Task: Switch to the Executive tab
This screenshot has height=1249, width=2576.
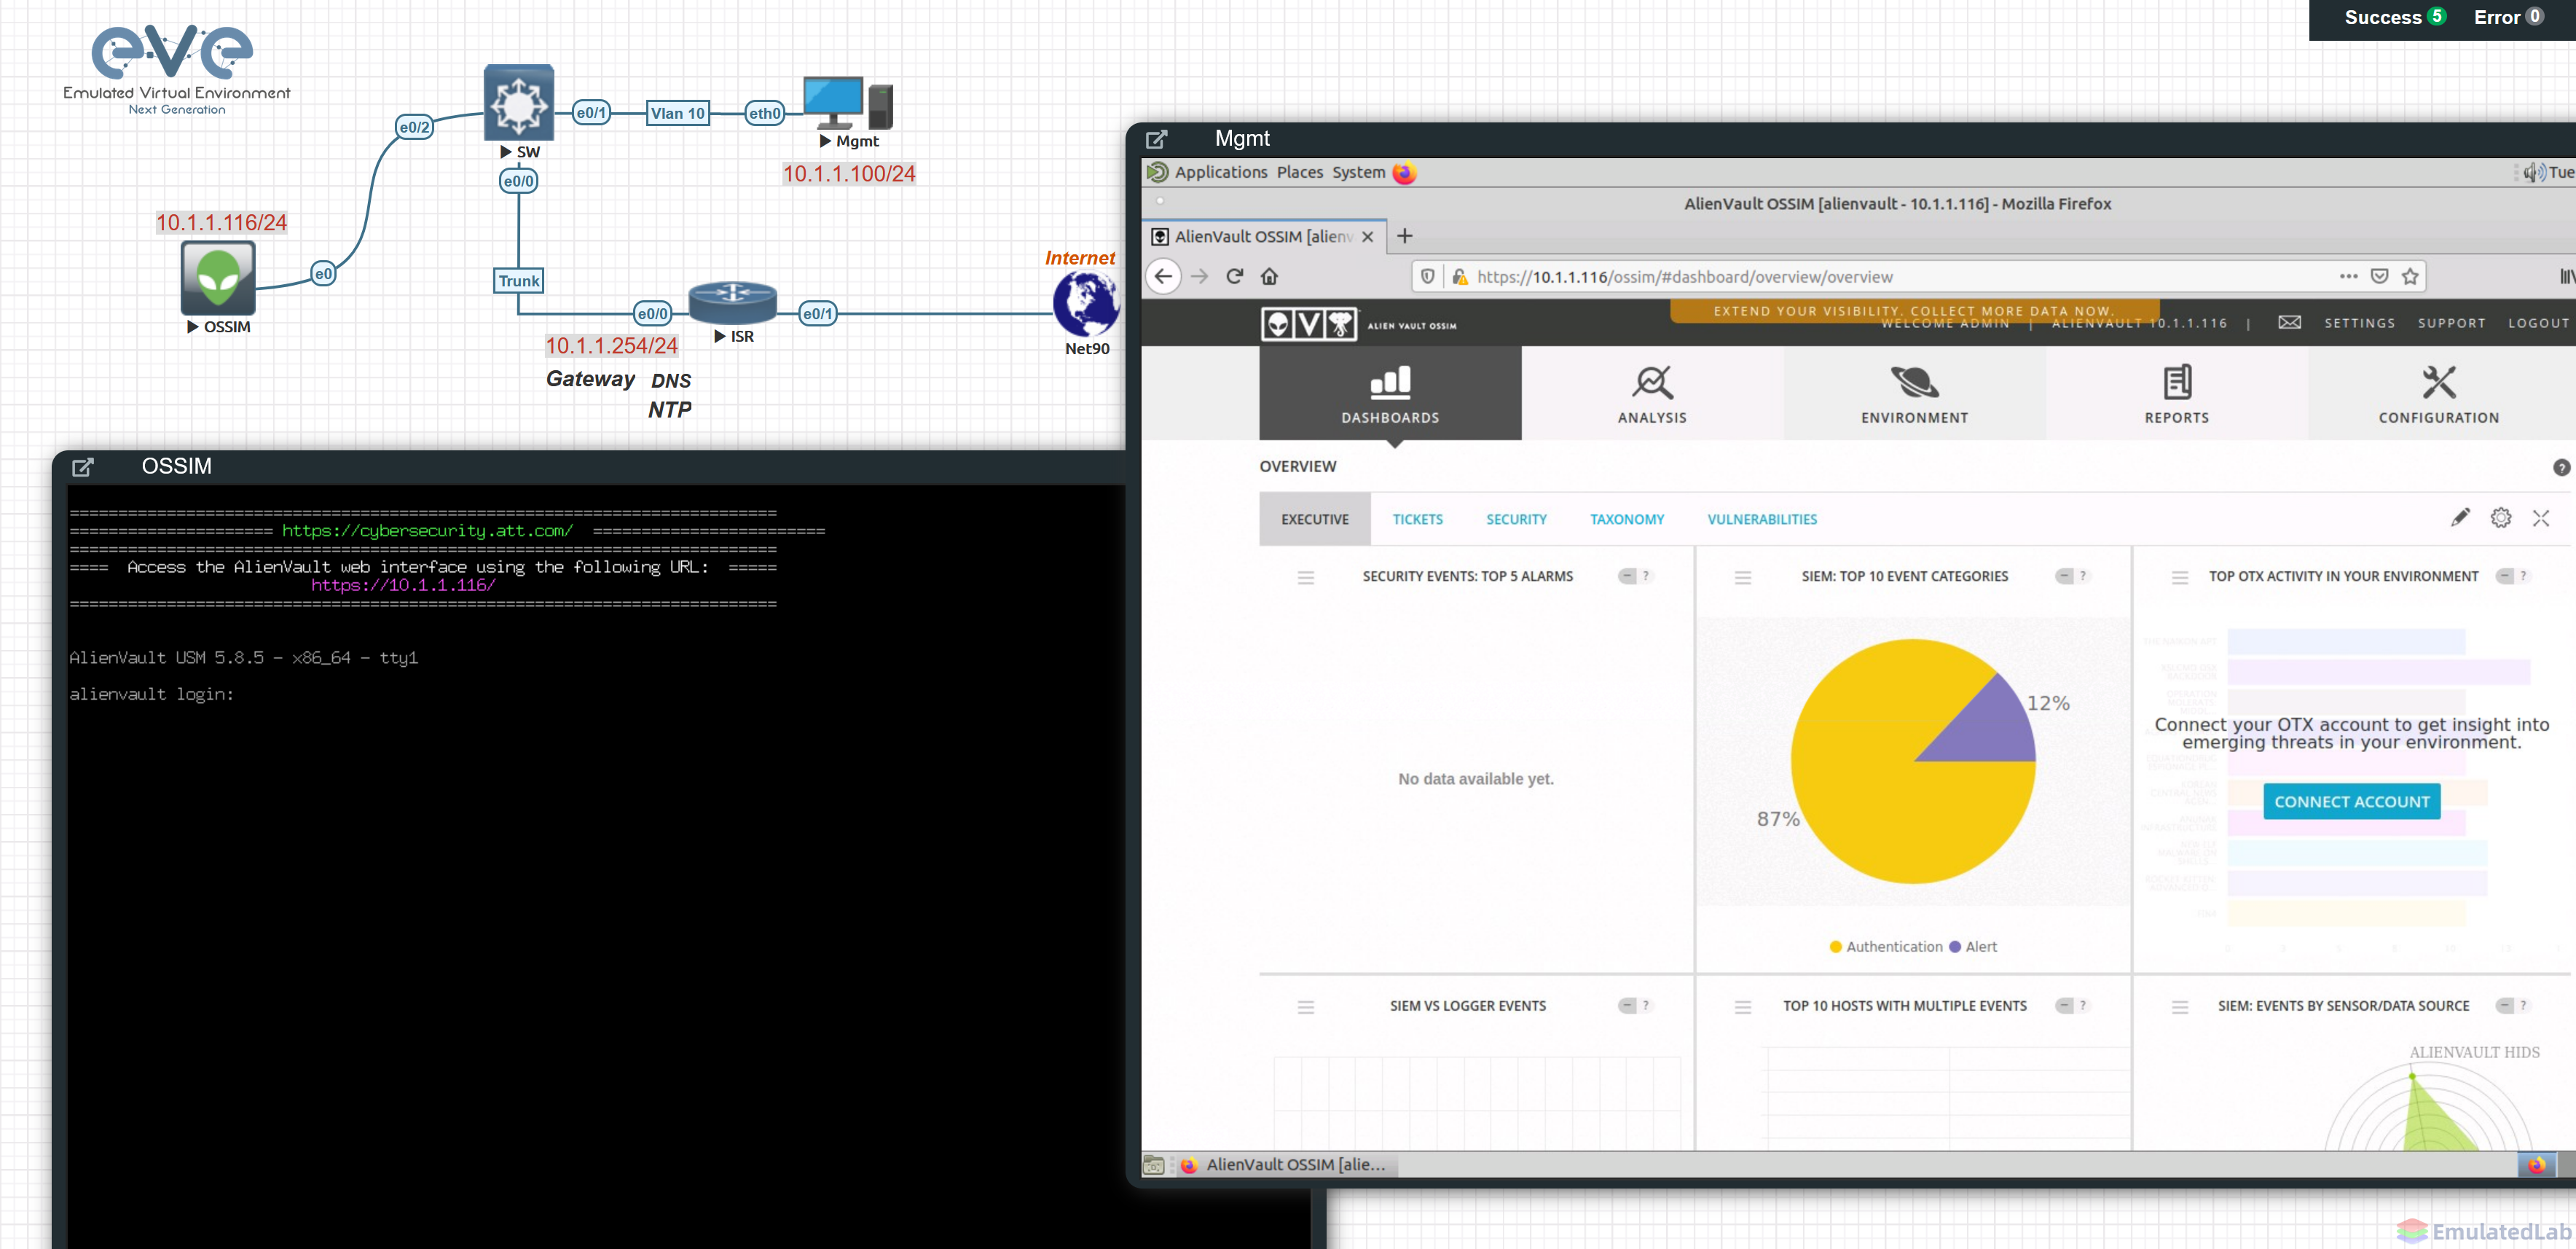Action: pyautogui.click(x=1315, y=519)
